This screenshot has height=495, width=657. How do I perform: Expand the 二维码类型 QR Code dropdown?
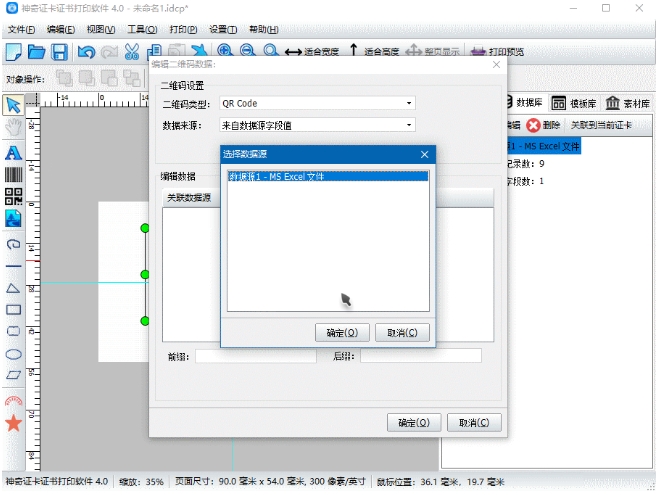pyautogui.click(x=317, y=103)
